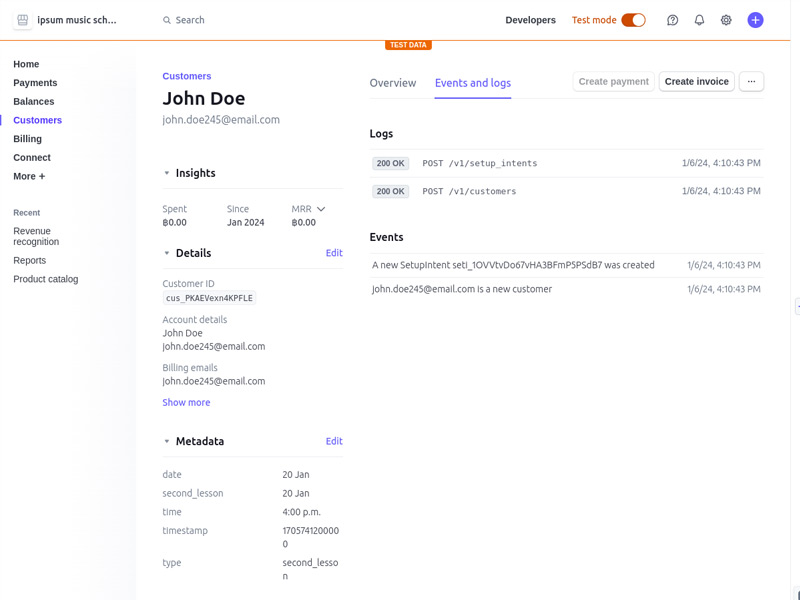This screenshot has height=600, width=800.
Task: Expand More in the sidebar
Action: click(29, 176)
